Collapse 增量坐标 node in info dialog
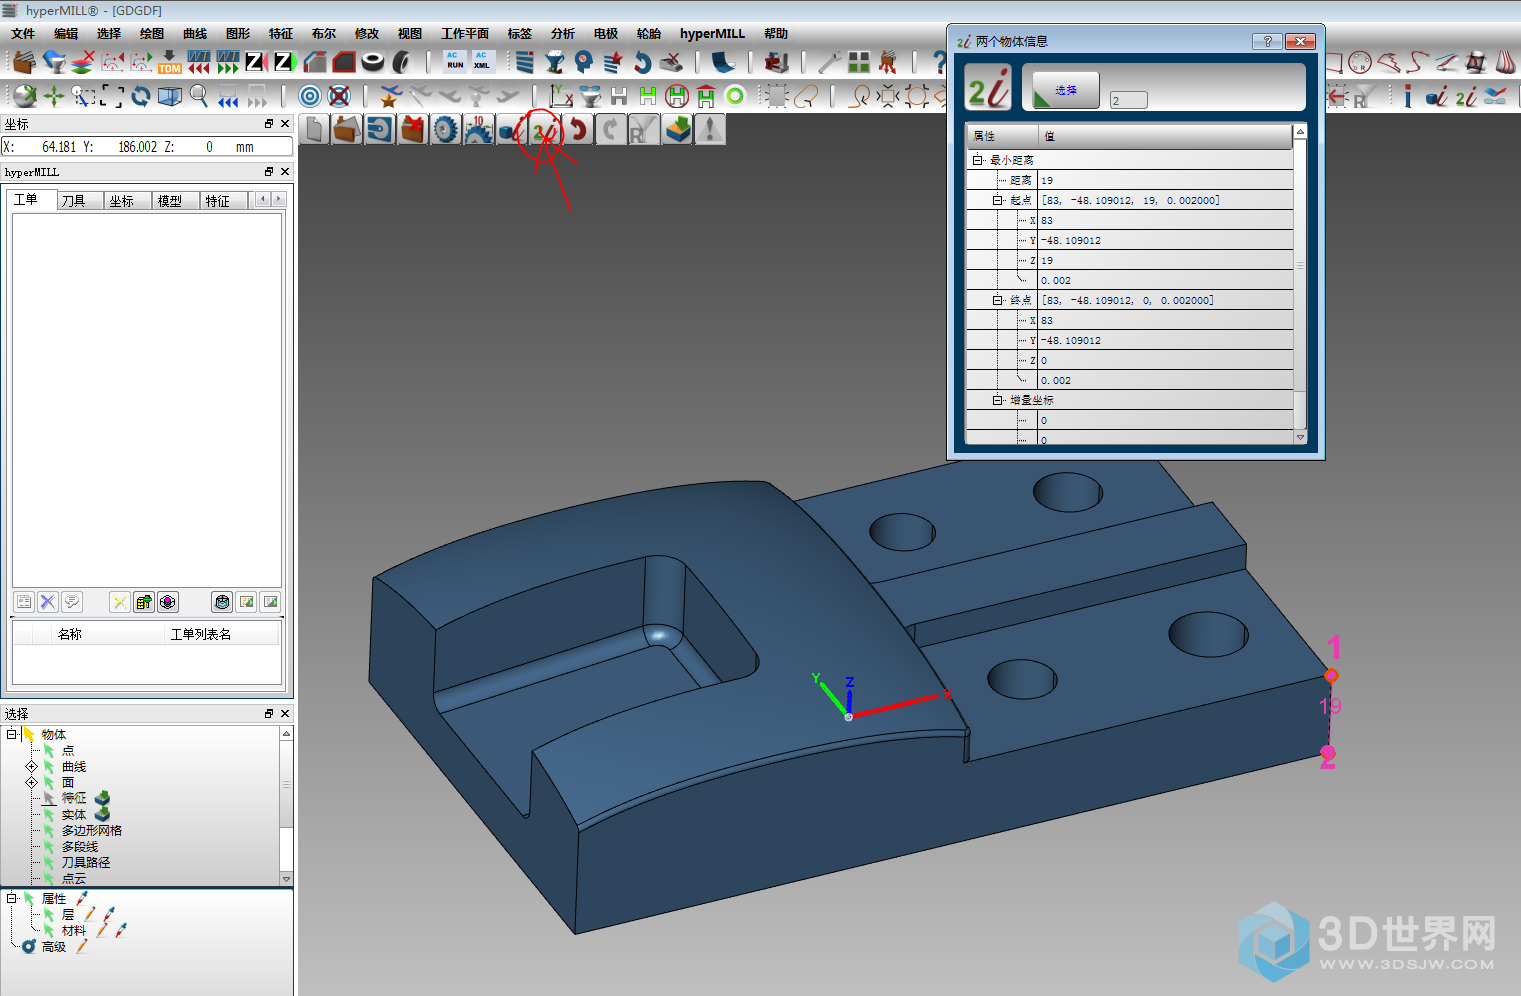Image resolution: width=1521 pixels, height=996 pixels. [997, 400]
